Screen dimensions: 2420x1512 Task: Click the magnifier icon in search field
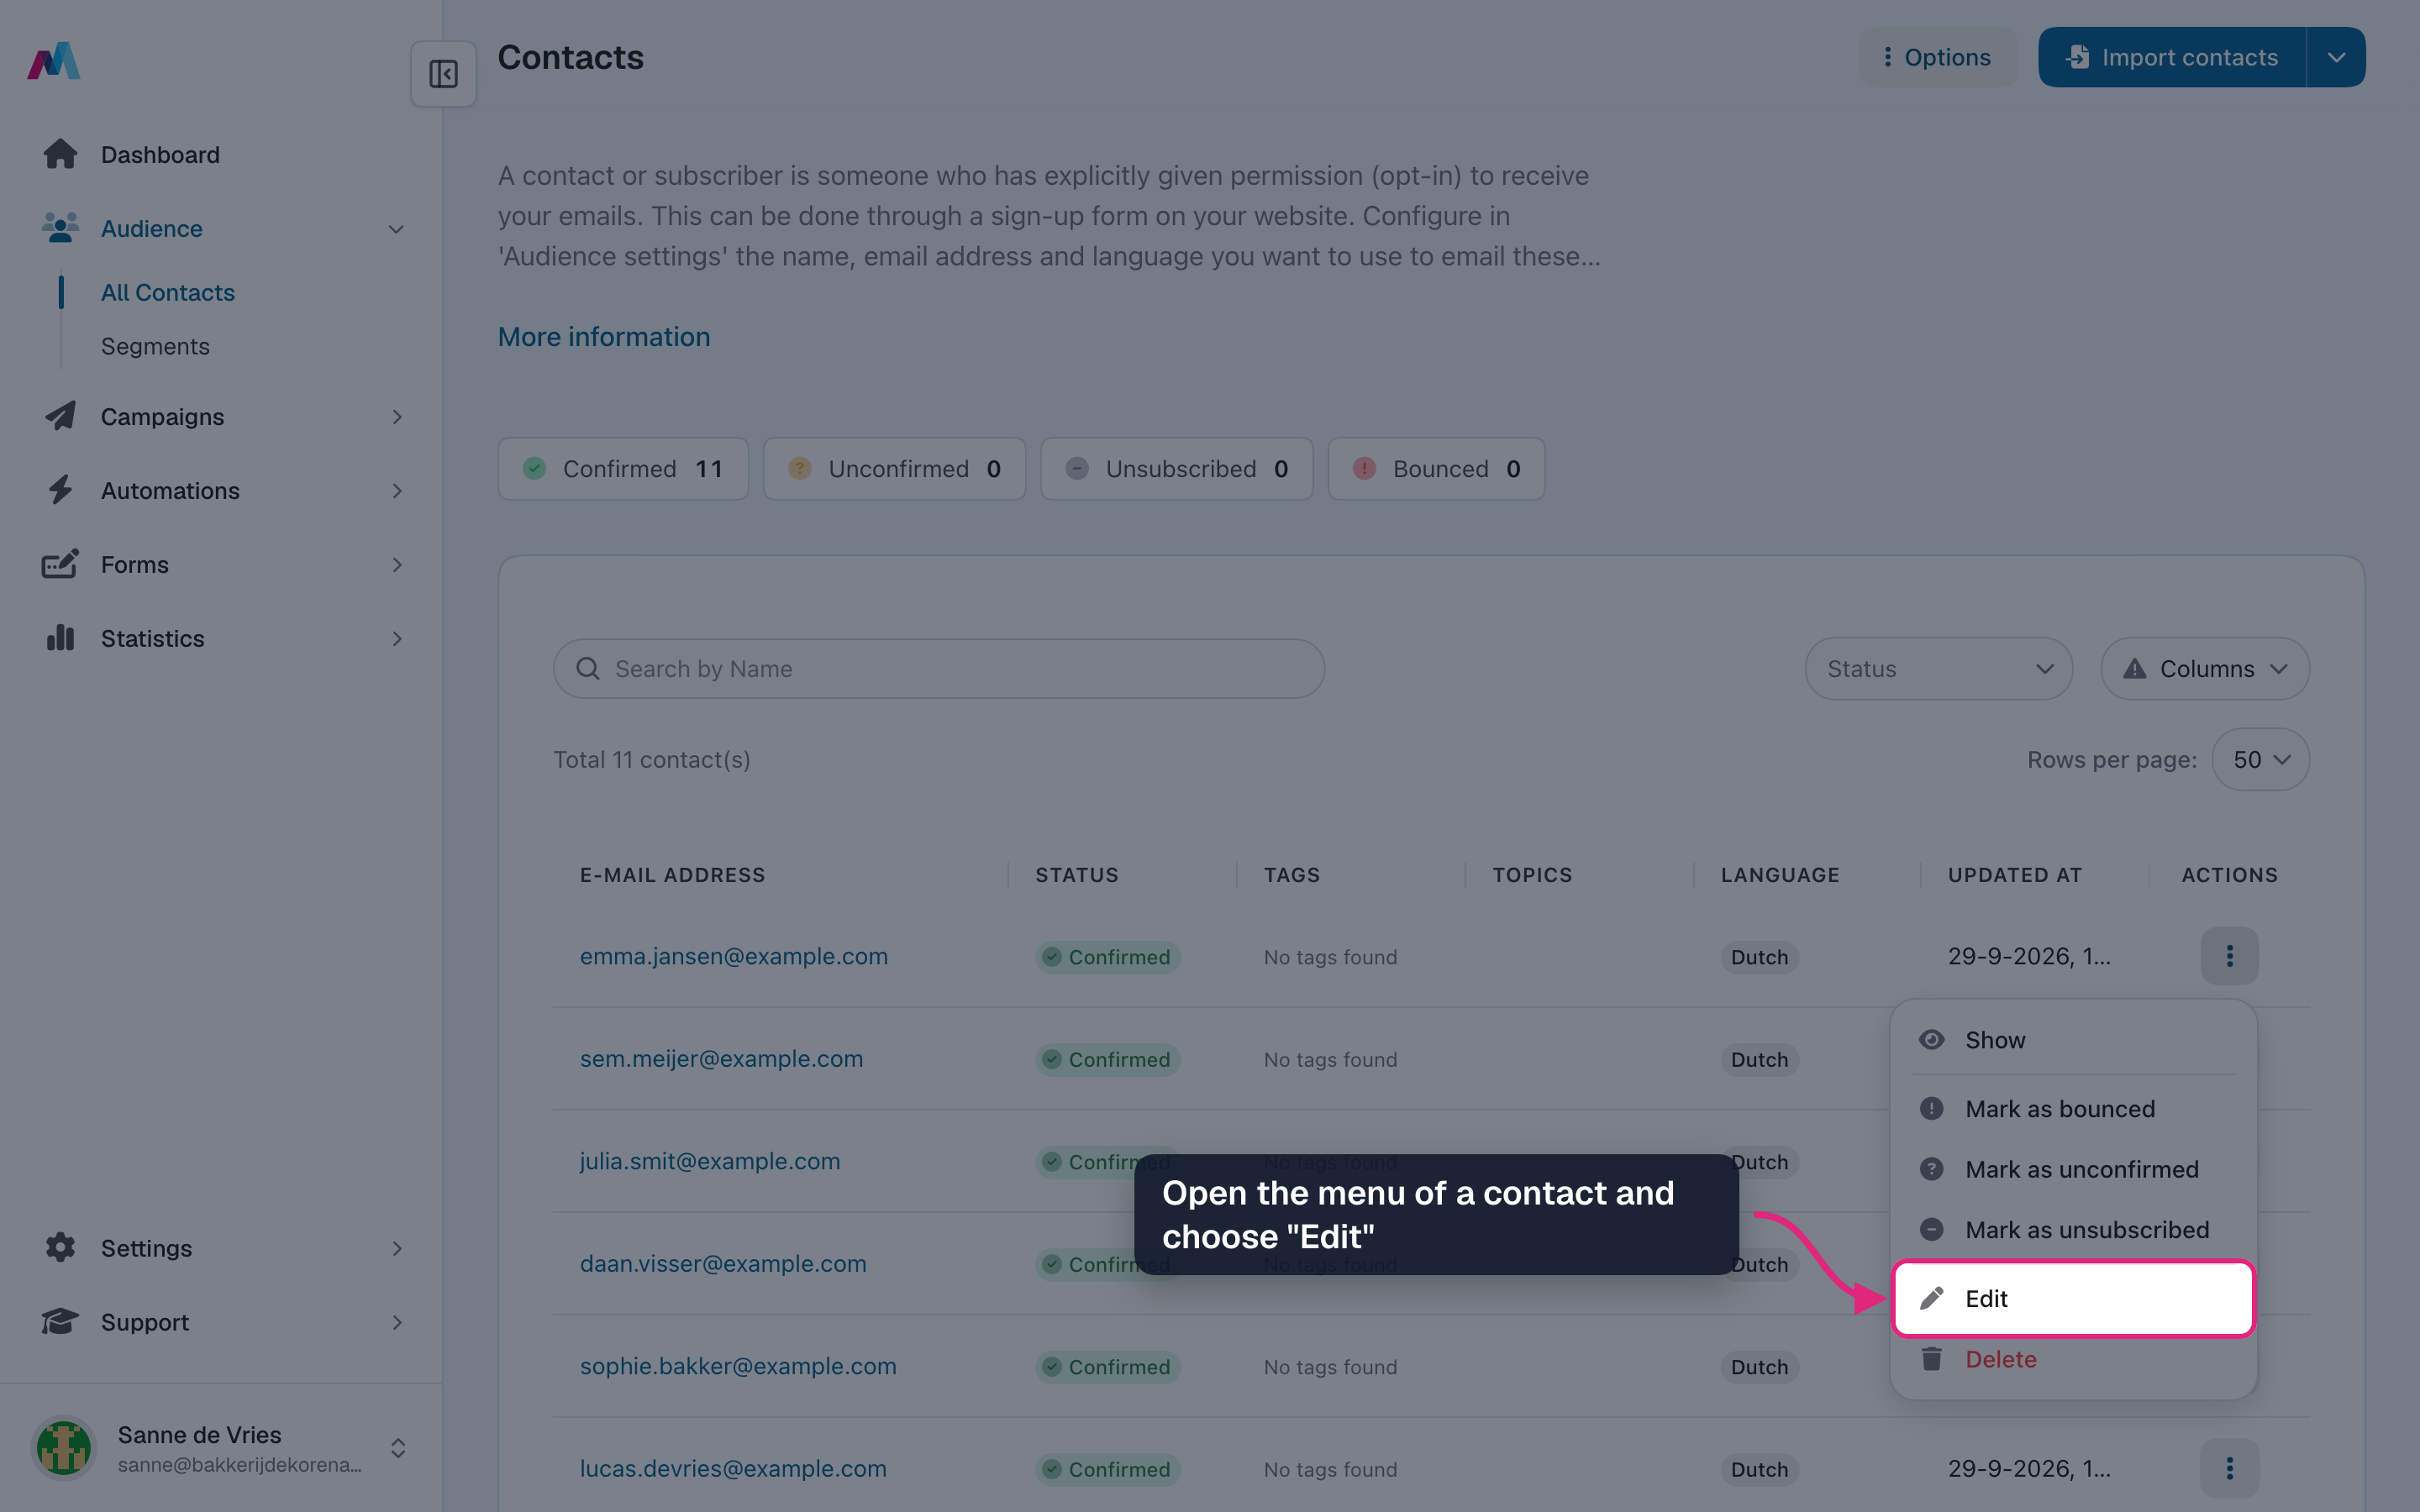point(588,668)
